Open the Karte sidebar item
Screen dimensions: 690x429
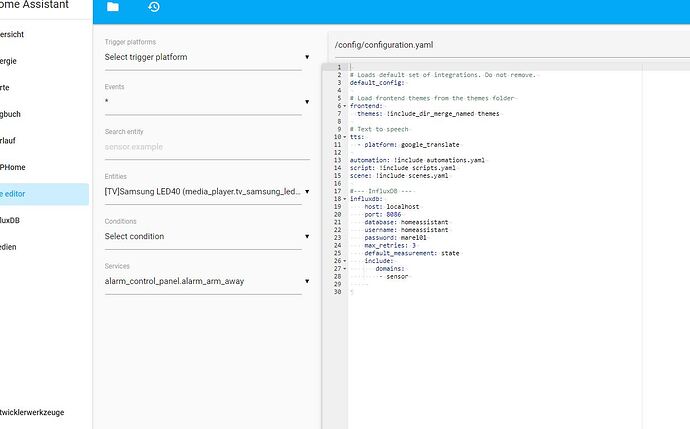pyautogui.click(x=44, y=88)
